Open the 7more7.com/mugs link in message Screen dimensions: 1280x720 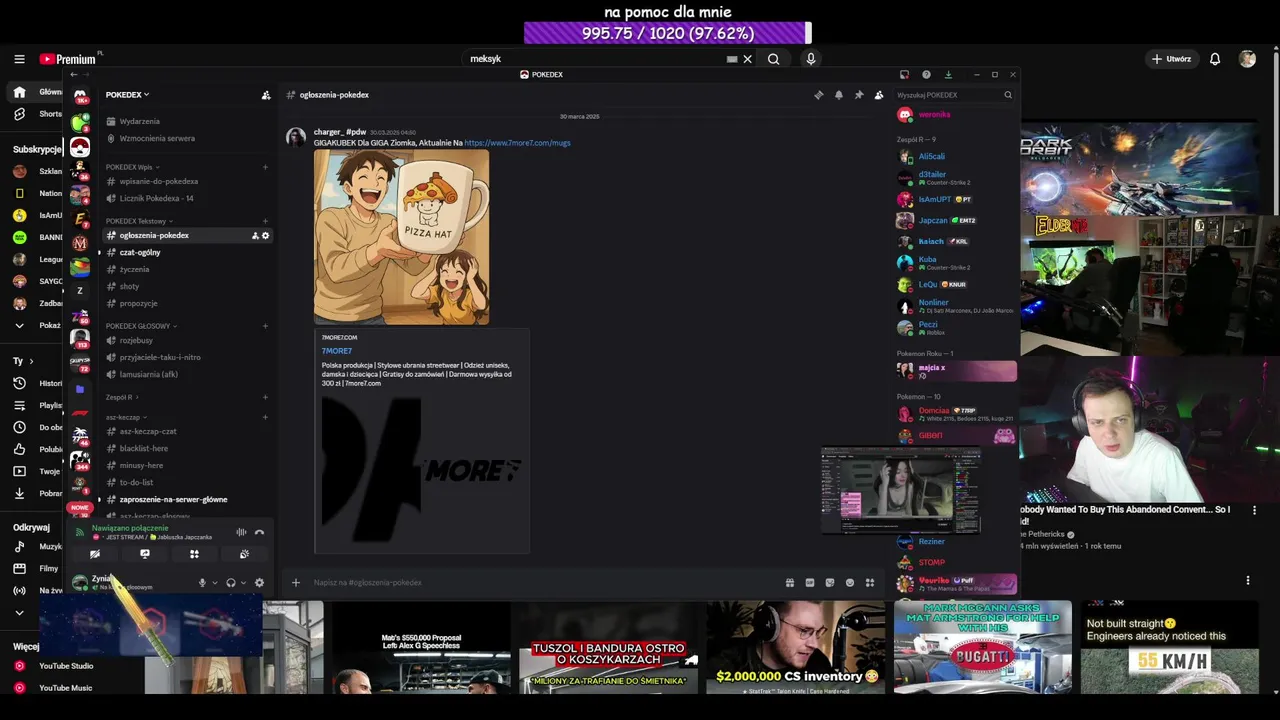(517, 143)
